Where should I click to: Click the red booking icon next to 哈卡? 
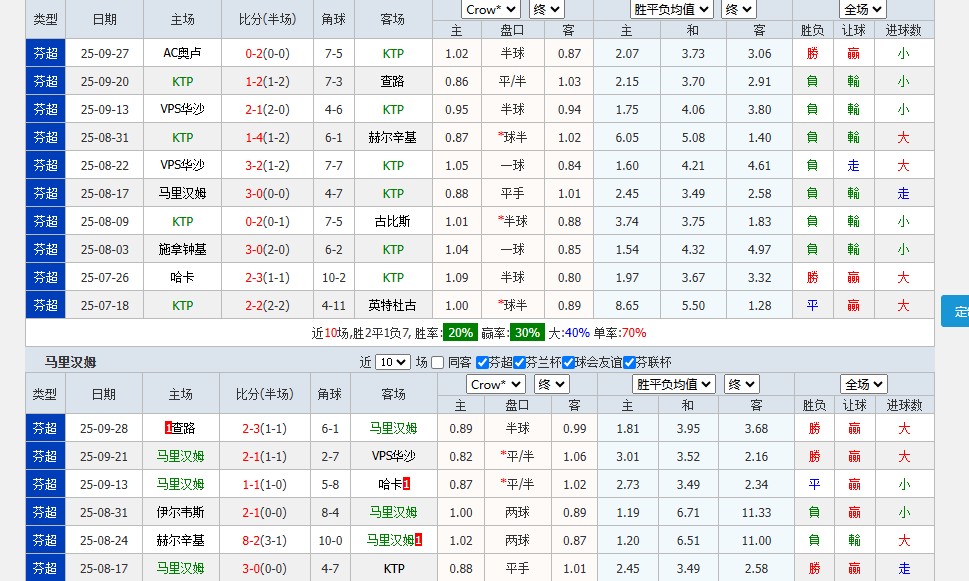(404, 484)
